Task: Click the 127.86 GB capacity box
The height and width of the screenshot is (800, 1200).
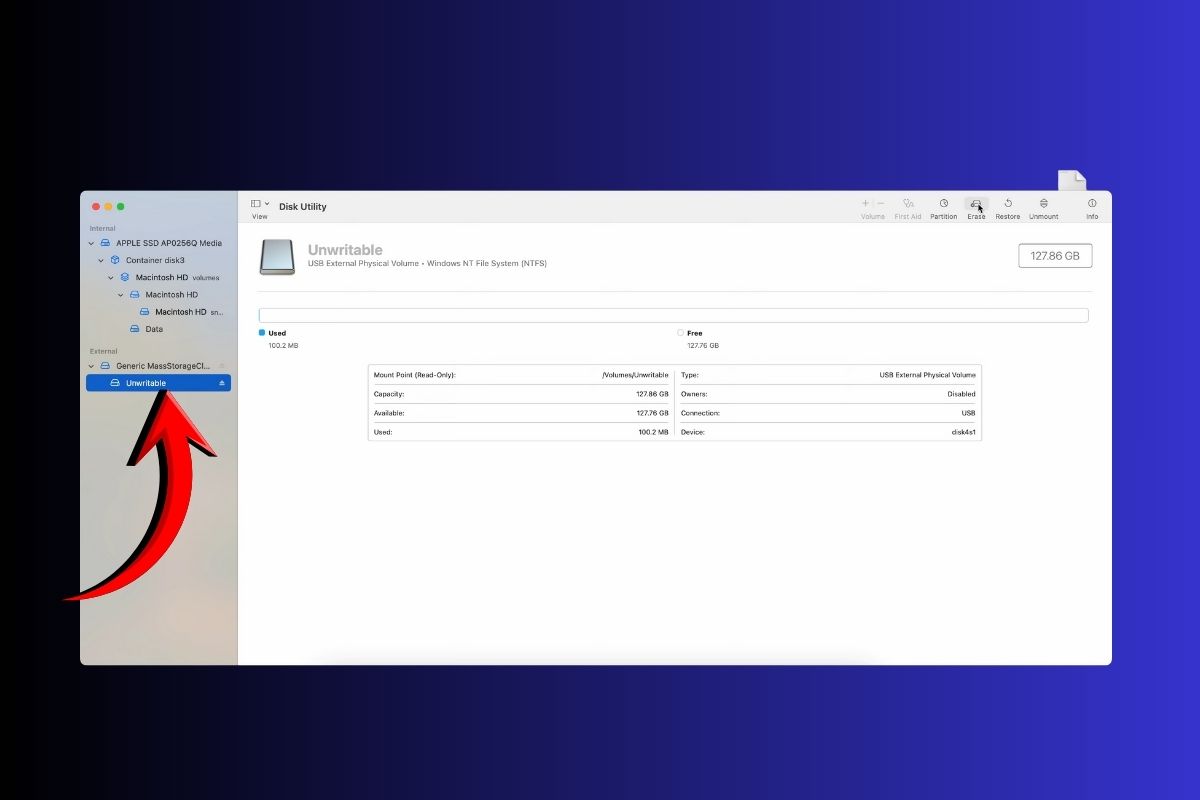Action: pyautogui.click(x=1055, y=256)
